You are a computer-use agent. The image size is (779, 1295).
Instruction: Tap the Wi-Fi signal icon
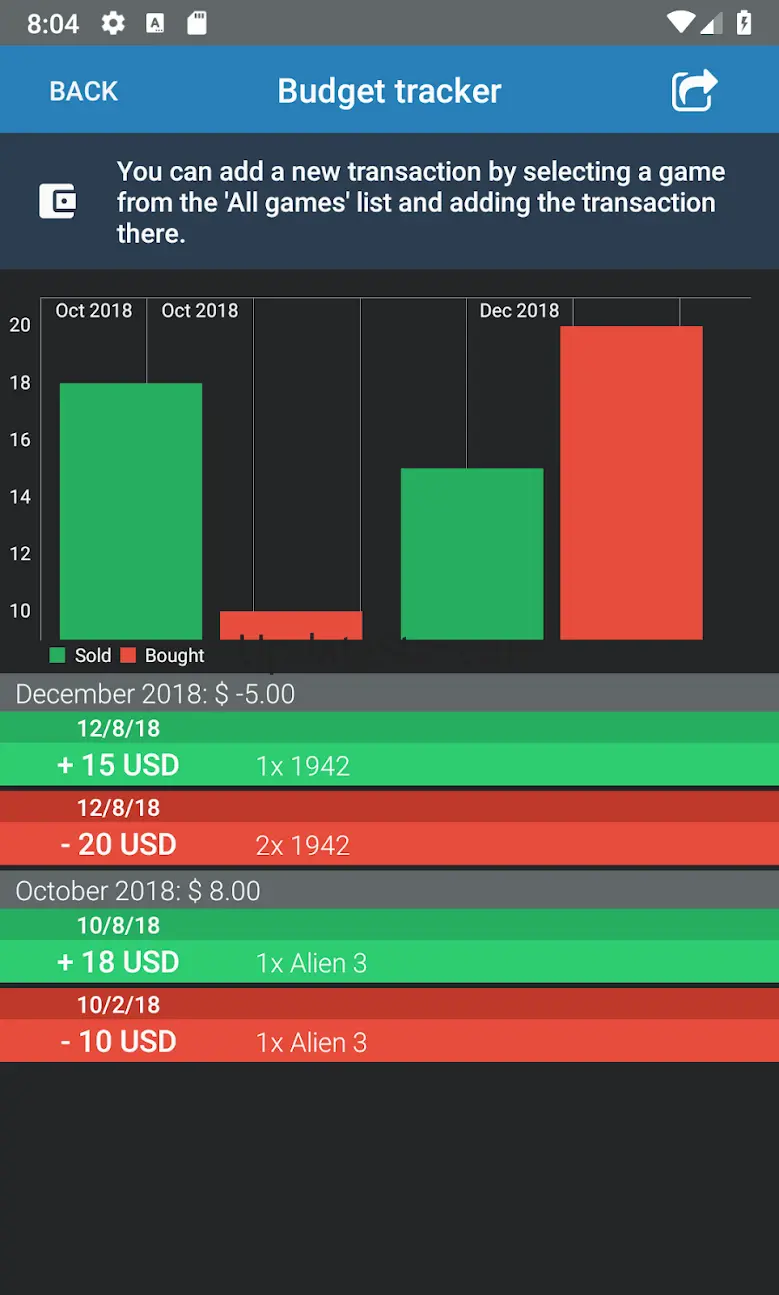click(x=681, y=22)
